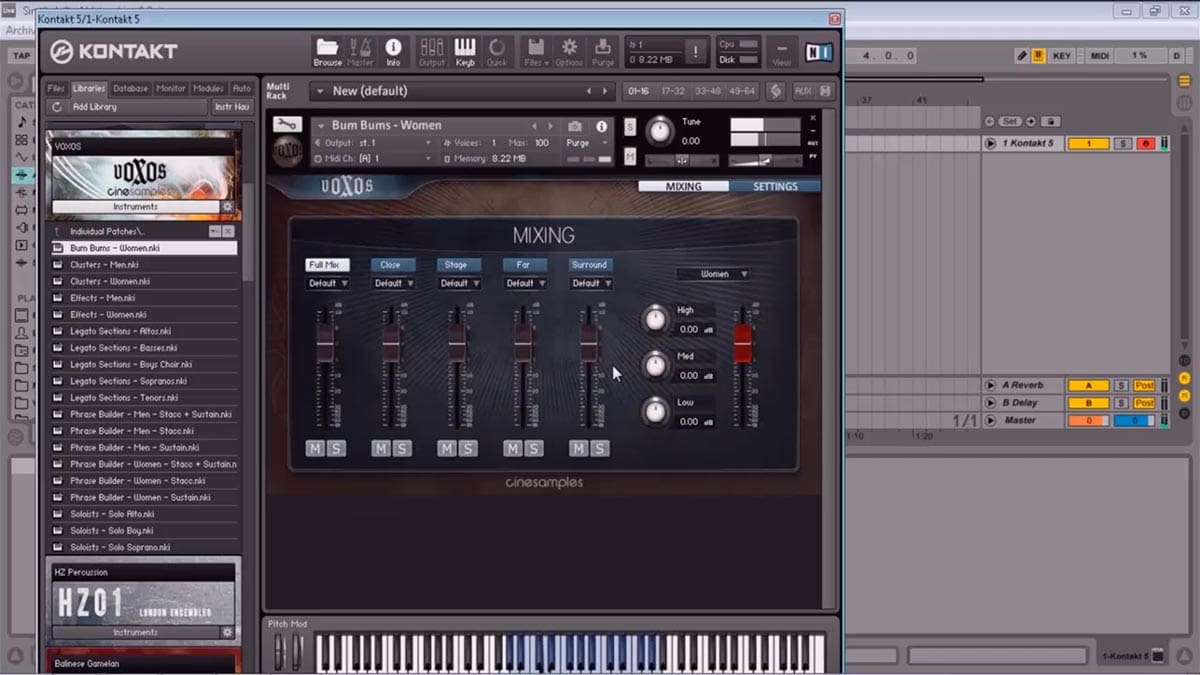
Task: Solo the Full Mix channel
Action: pyautogui.click(x=336, y=448)
